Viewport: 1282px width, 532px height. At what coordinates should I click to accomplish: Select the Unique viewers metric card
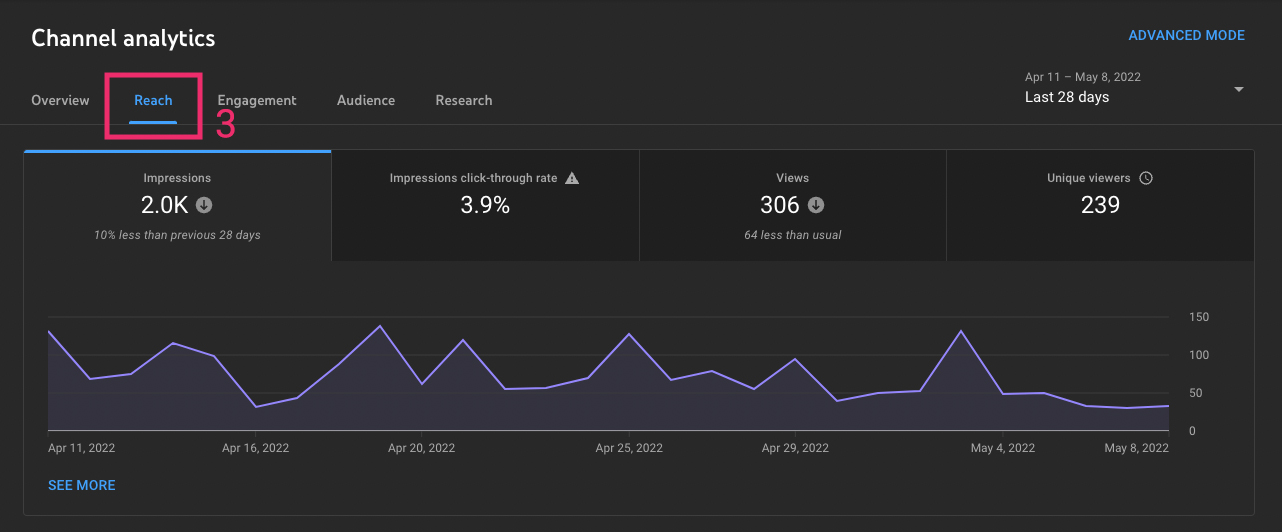click(x=1099, y=206)
